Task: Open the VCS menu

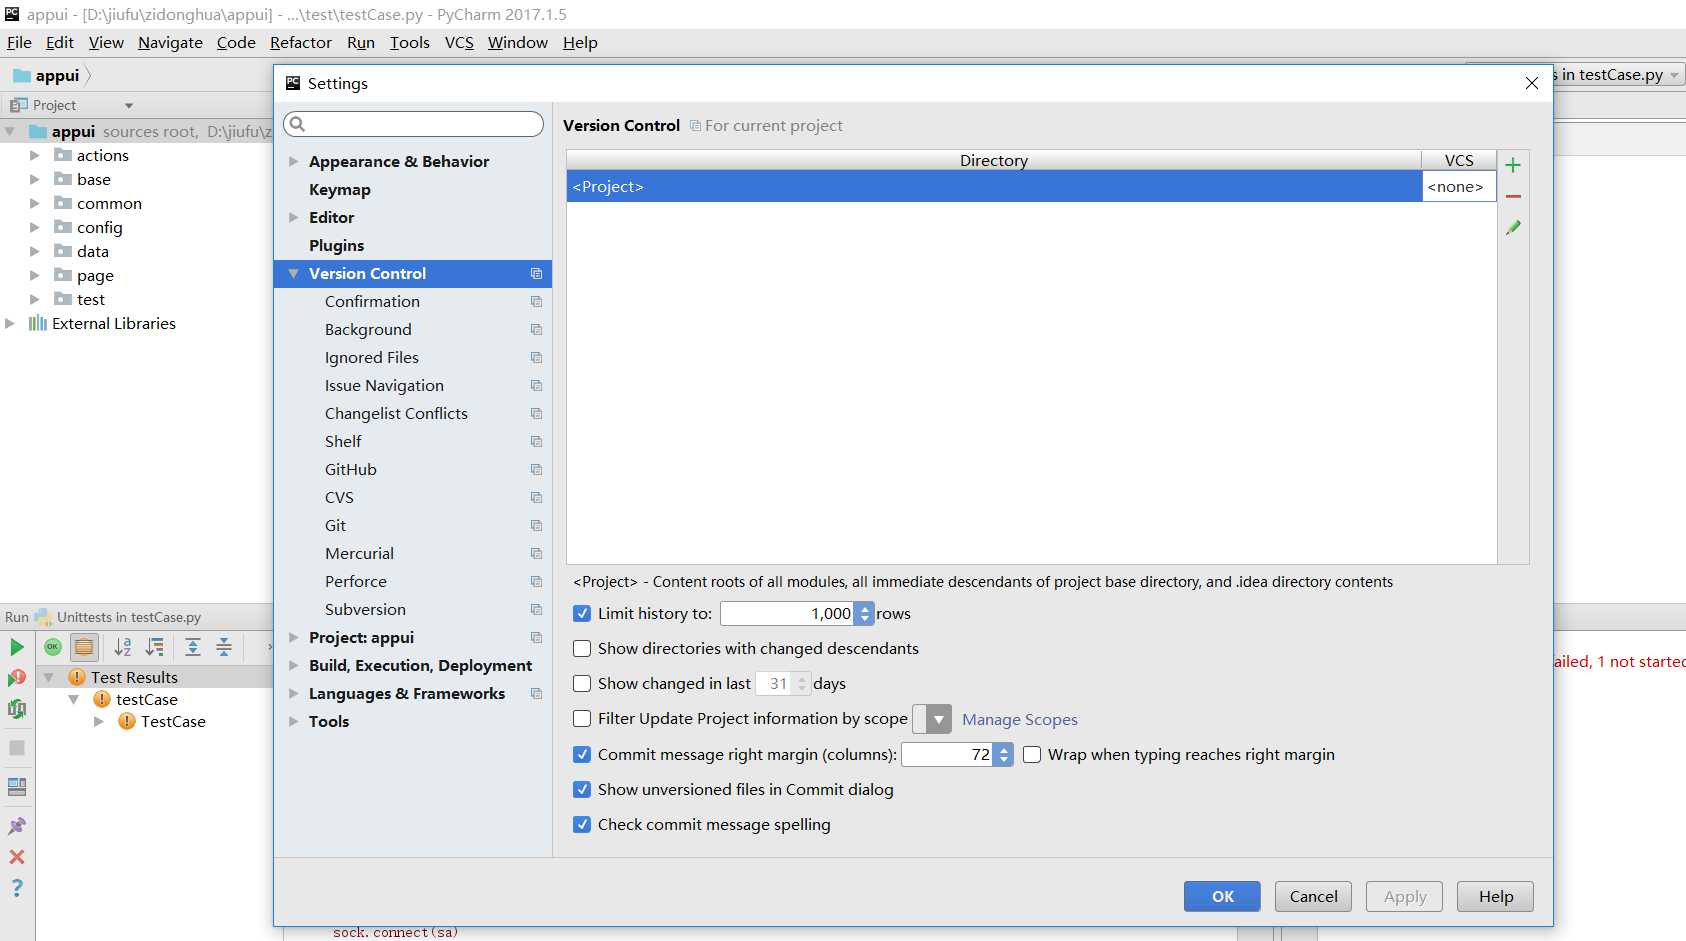Action: tap(459, 42)
